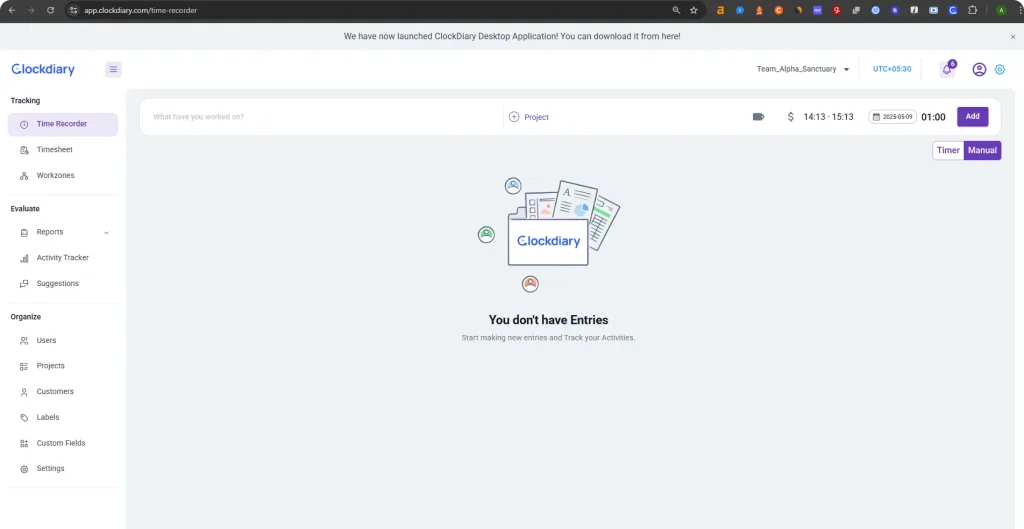Viewport: 1024px width, 529px height.
Task: Click the Add button
Action: pyautogui.click(x=972, y=117)
